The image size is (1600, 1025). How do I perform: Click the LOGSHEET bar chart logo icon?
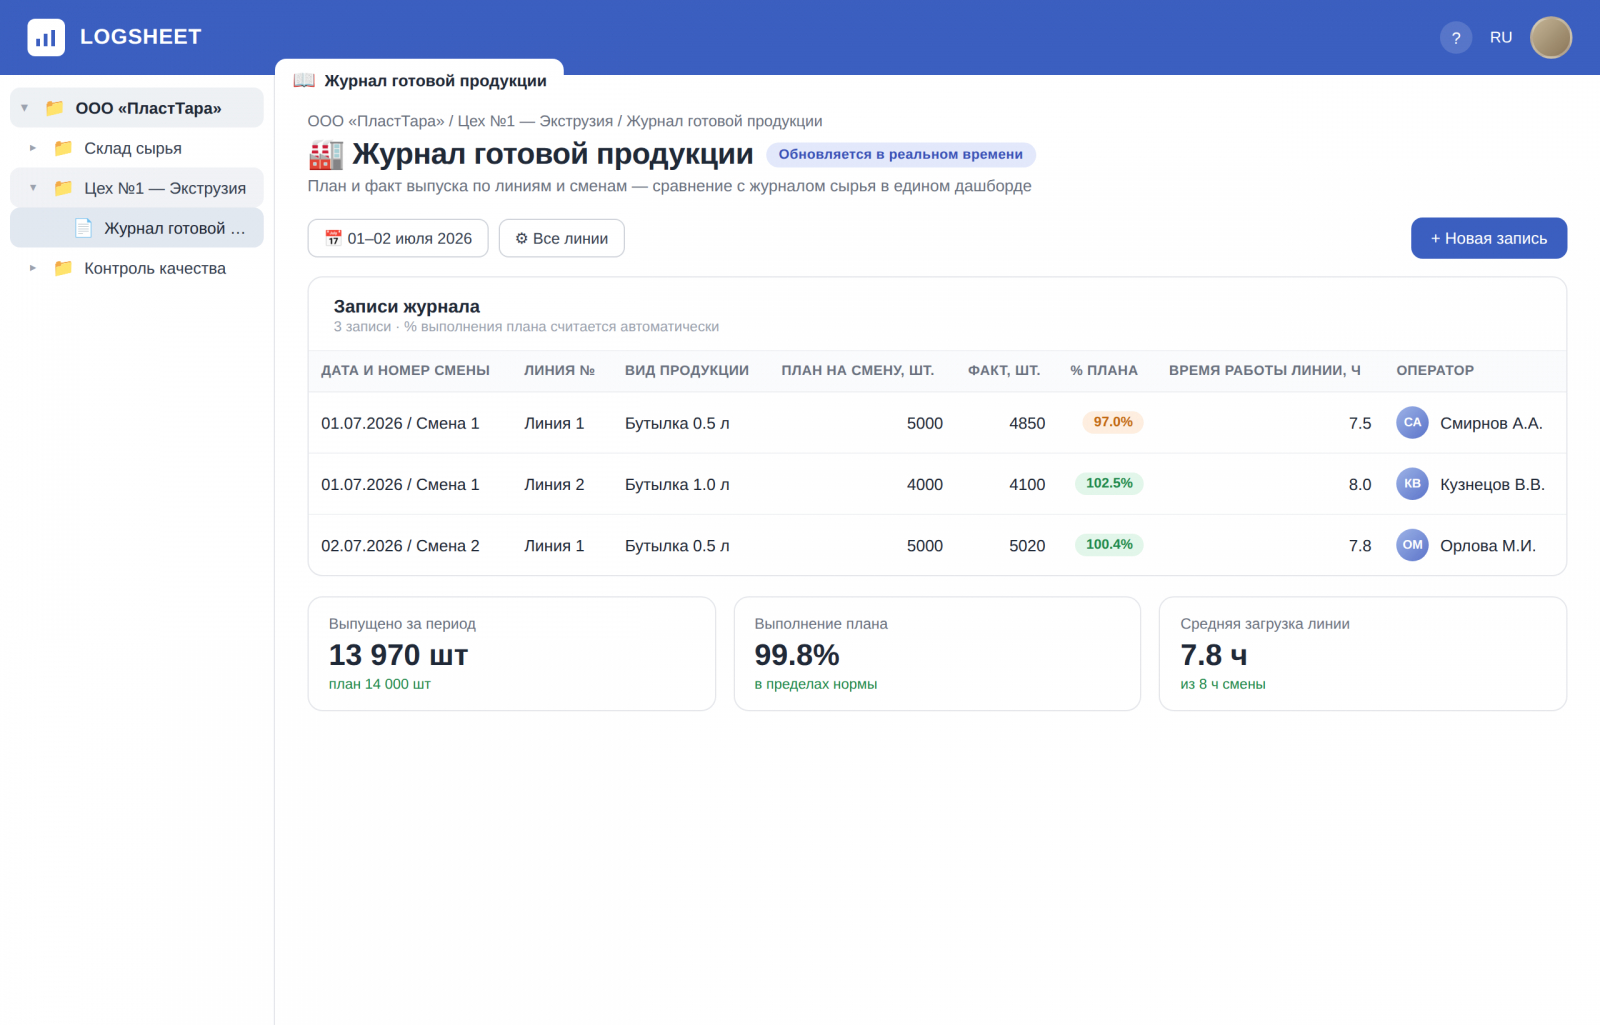(x=46, y=37)
